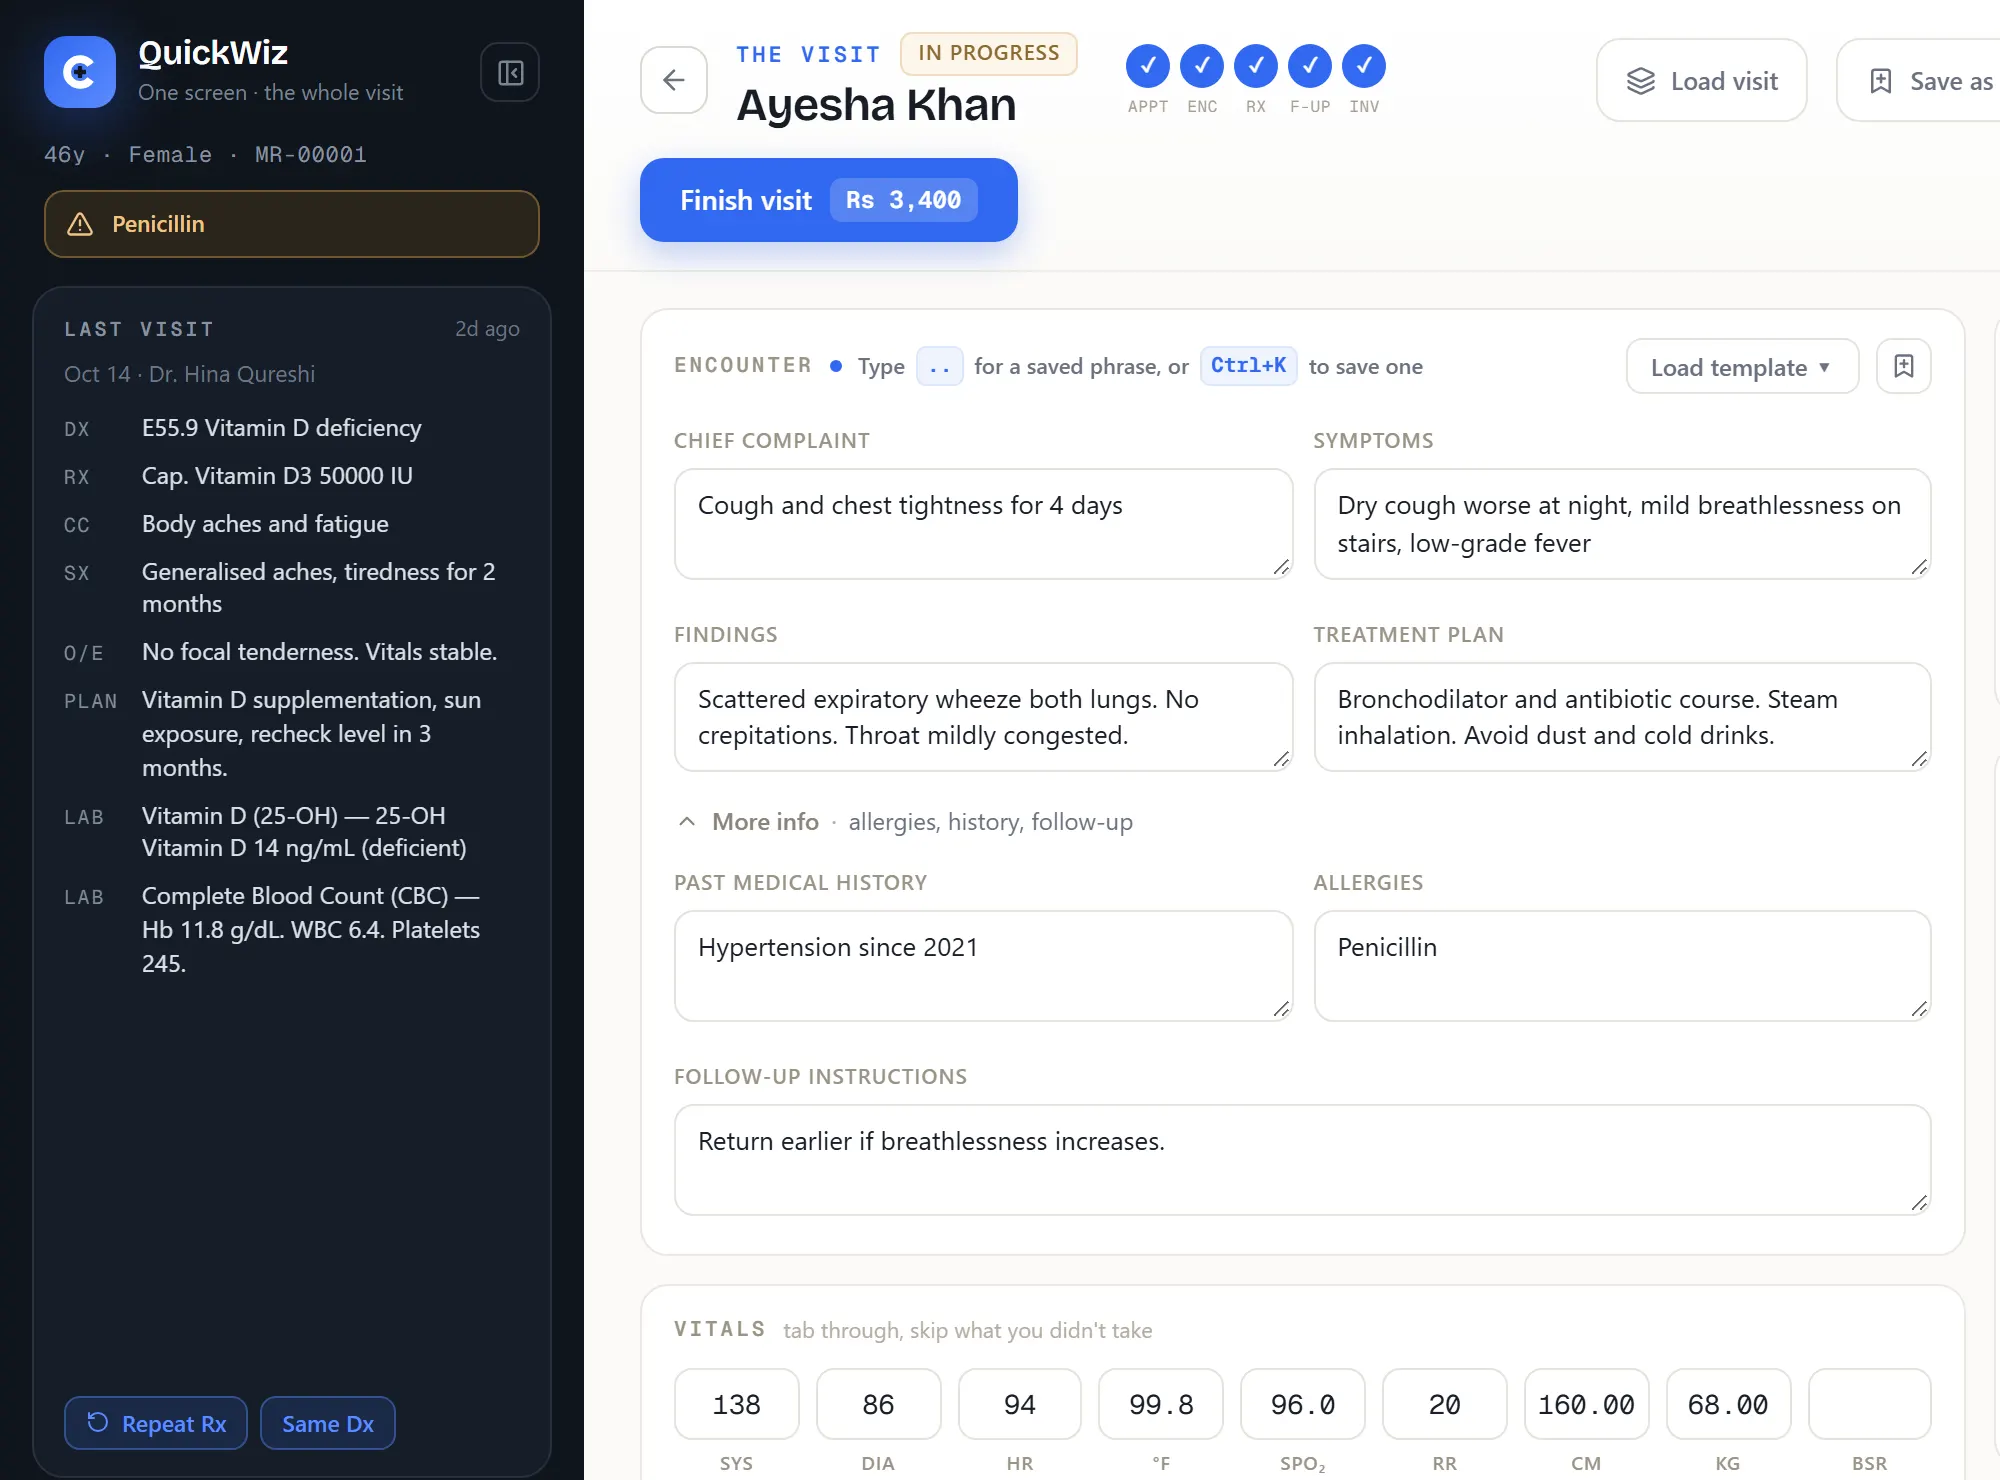Click the Follow-up Instructions resize handle
Image resolution: width=2000 pixels, height=1480 pixels.
click(x=1919, y=1203)
